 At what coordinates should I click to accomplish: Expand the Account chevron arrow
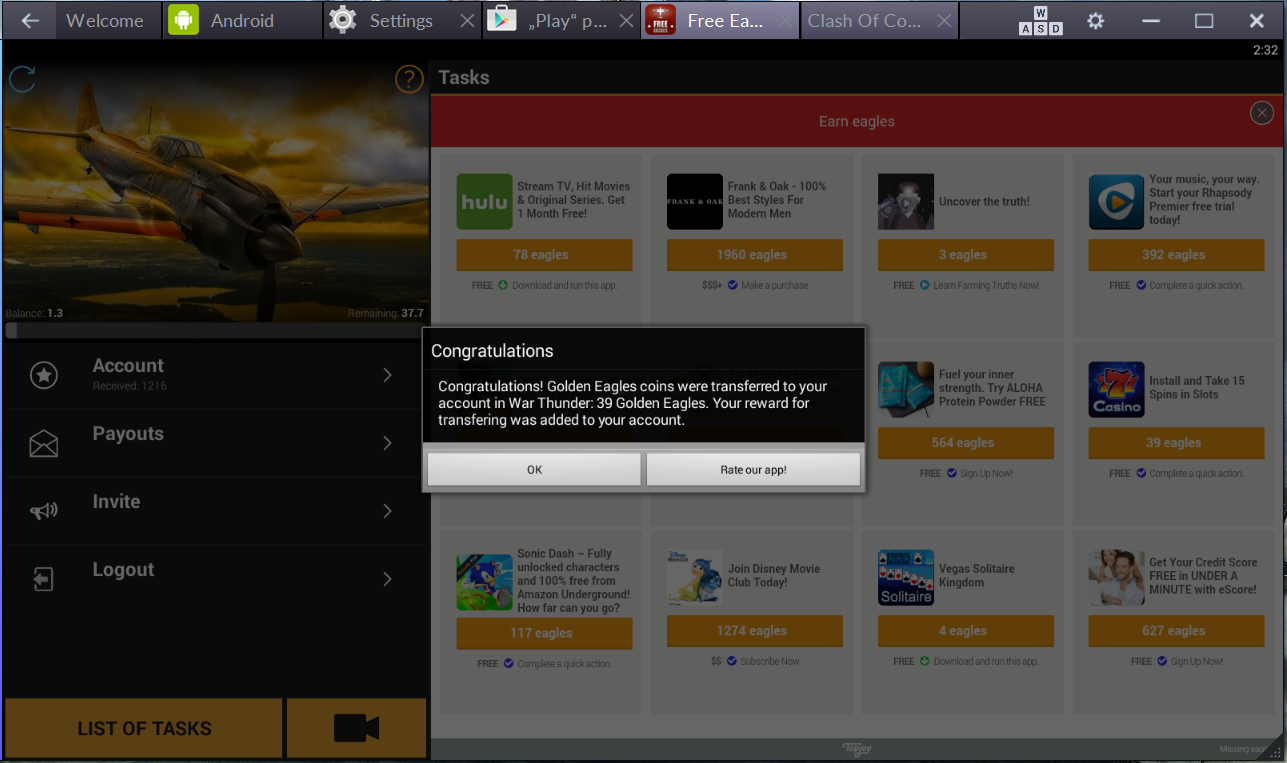click(x=387, y=375)
